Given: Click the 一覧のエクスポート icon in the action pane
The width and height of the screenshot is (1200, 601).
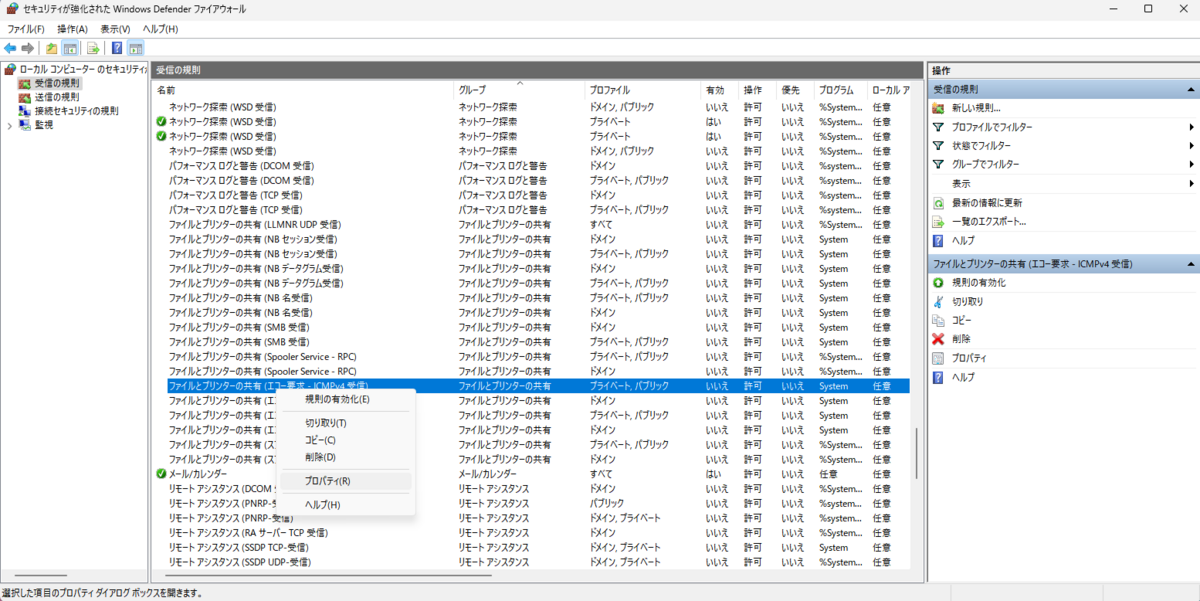Looking at the screenshot, I should (x=938, y=222).
